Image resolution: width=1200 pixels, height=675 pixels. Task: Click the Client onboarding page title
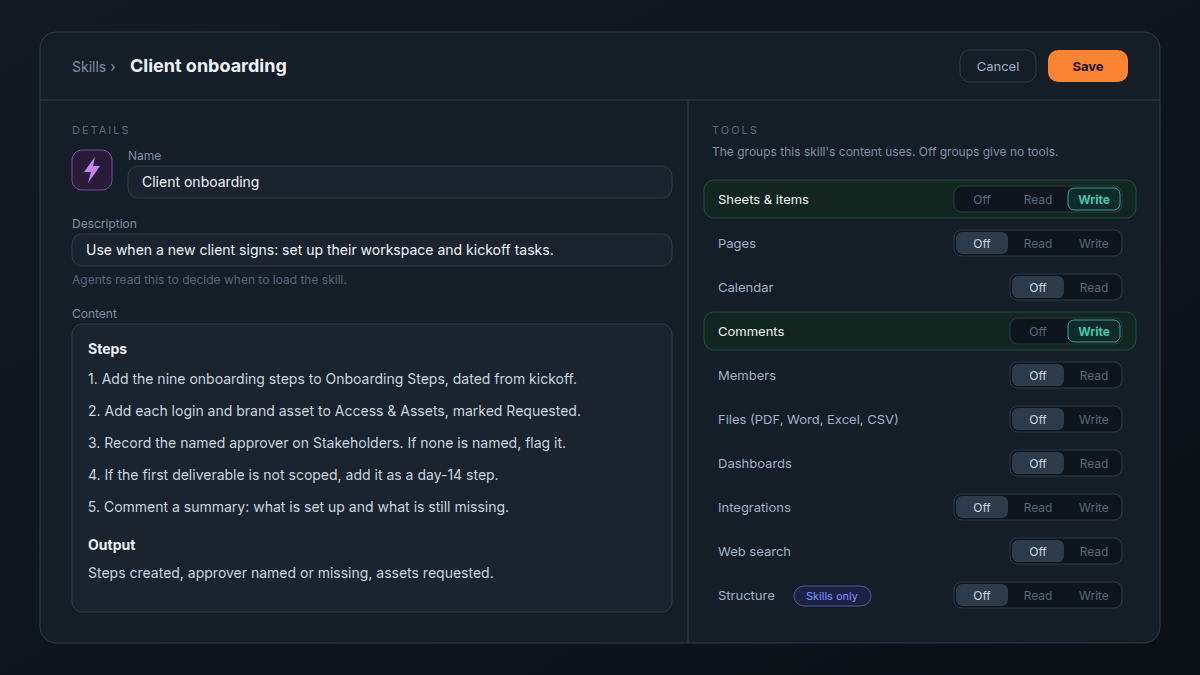[x=208, y=66]
